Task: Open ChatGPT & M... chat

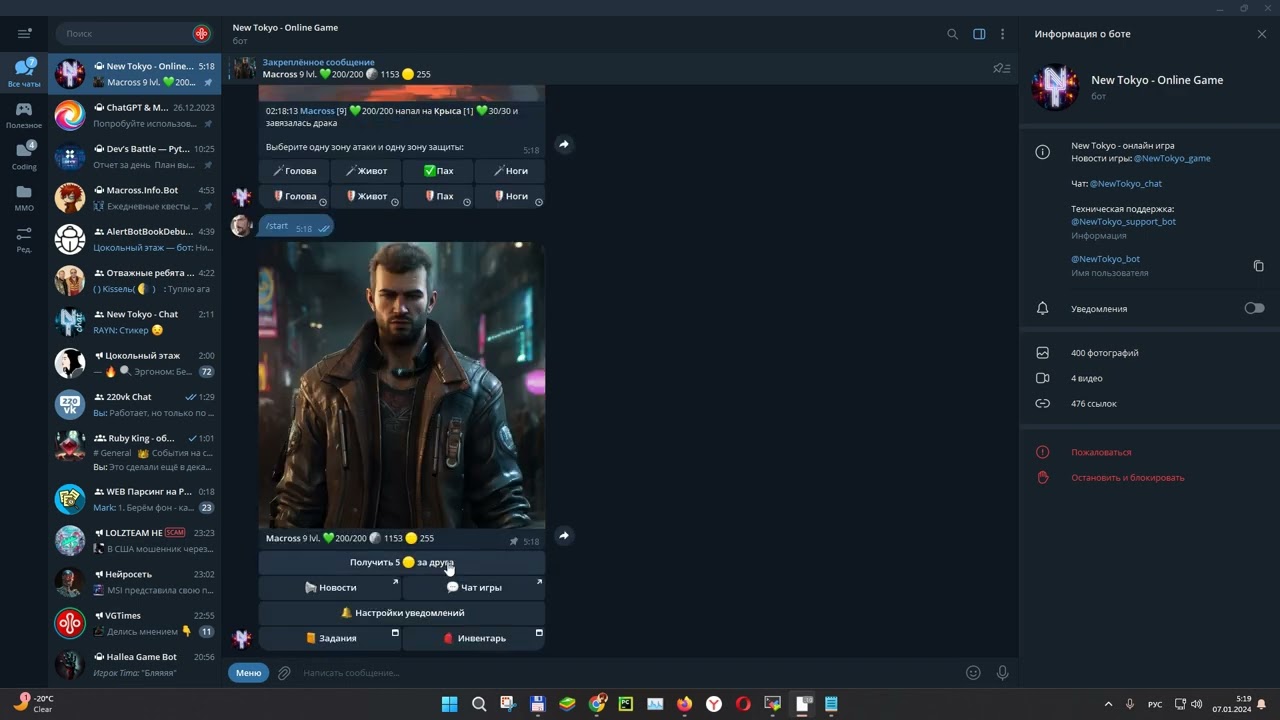Action: 135,115
